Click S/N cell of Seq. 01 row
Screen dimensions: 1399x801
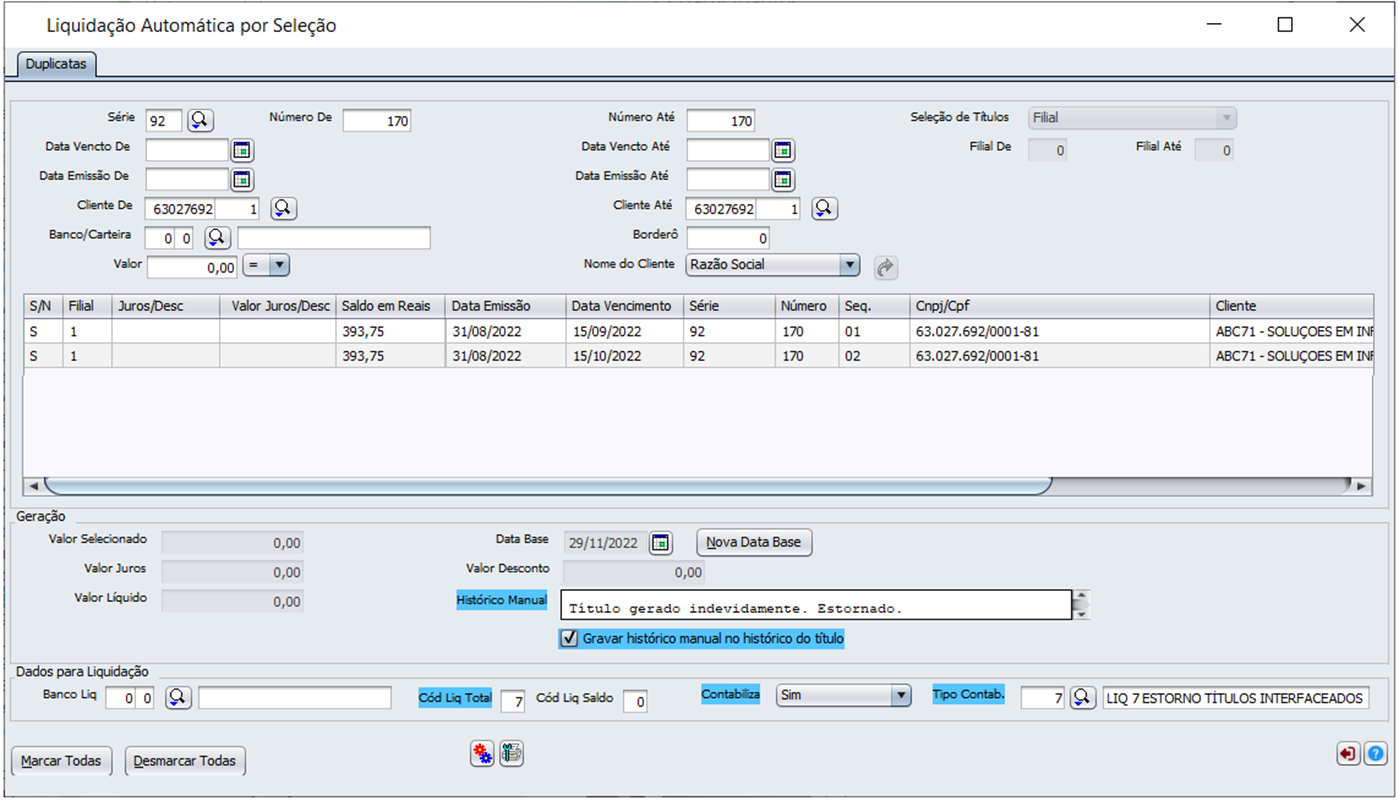pos(43,331)
